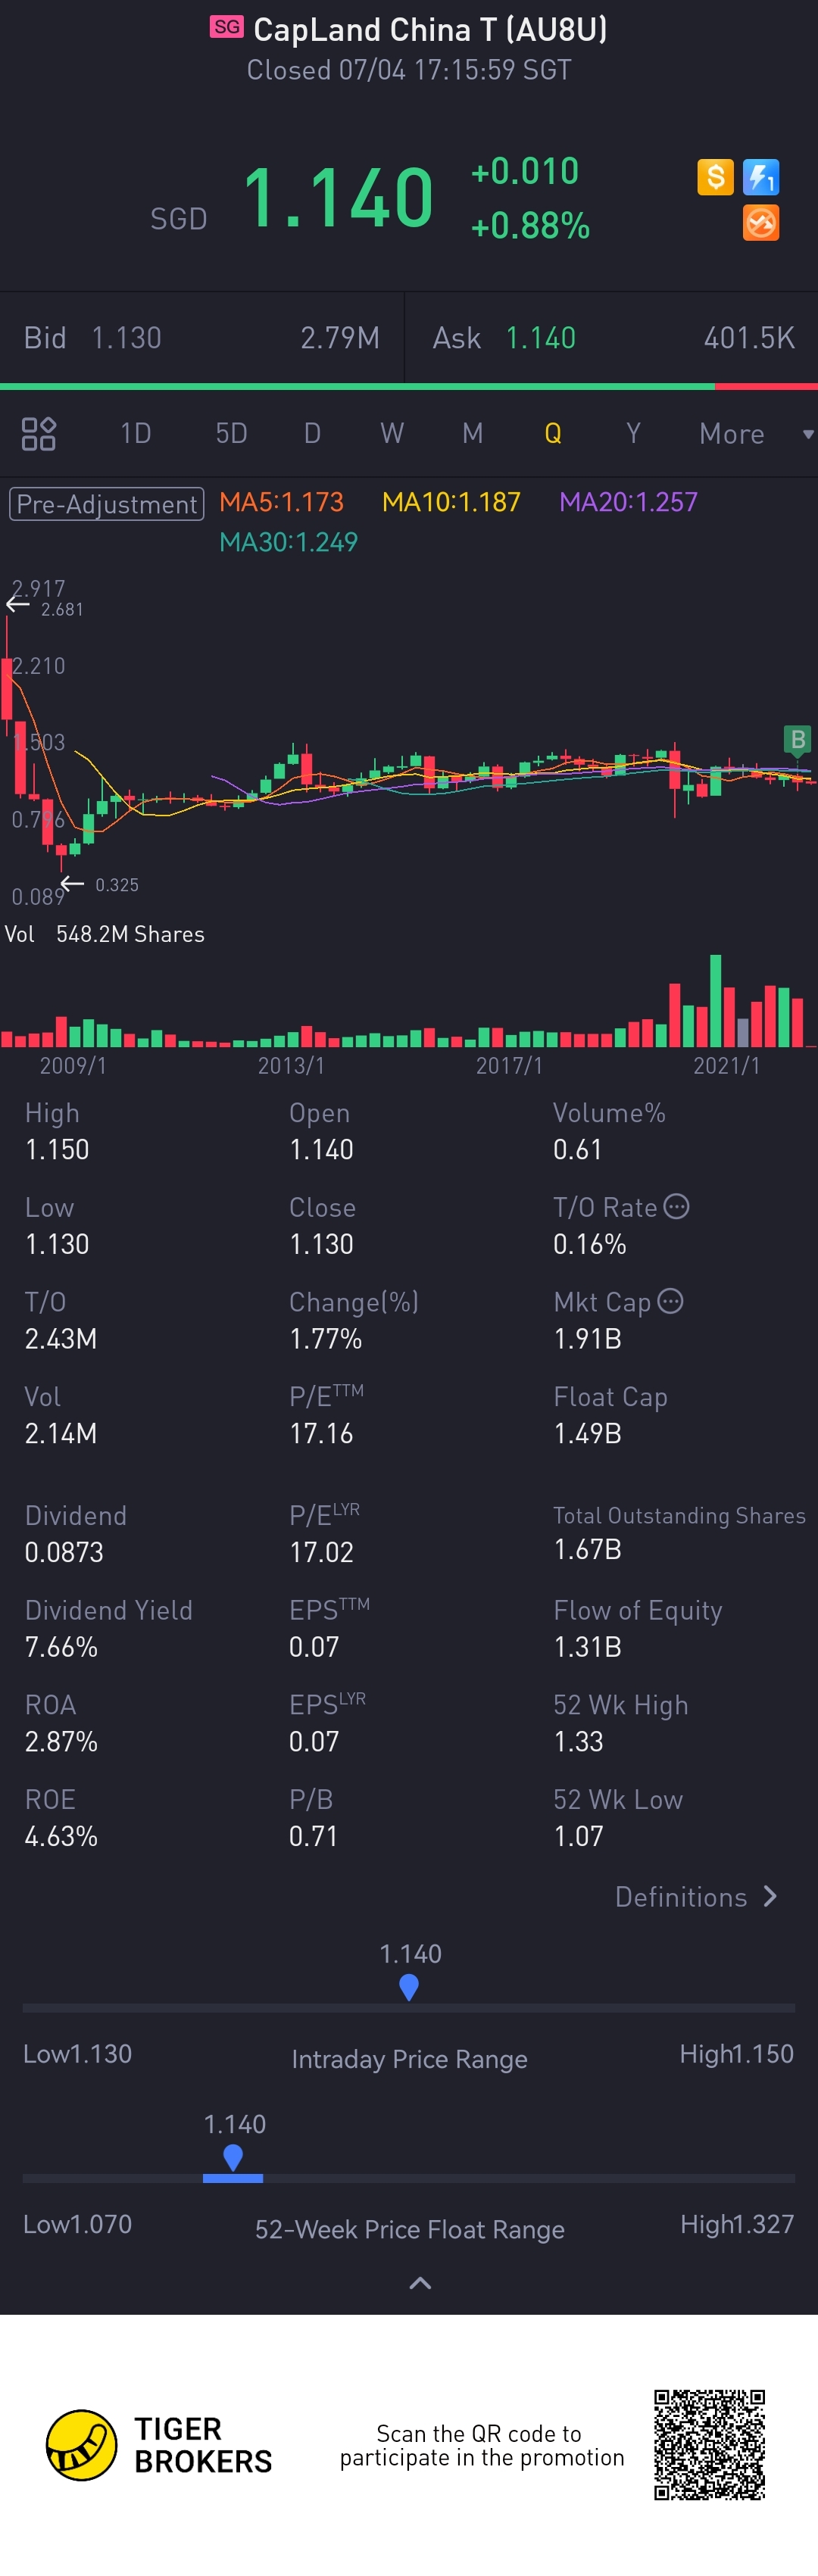The height and width of the screenshot is (2576, 818).
Task: Tap the intraday price range marker
Action: click(408, 1986)
